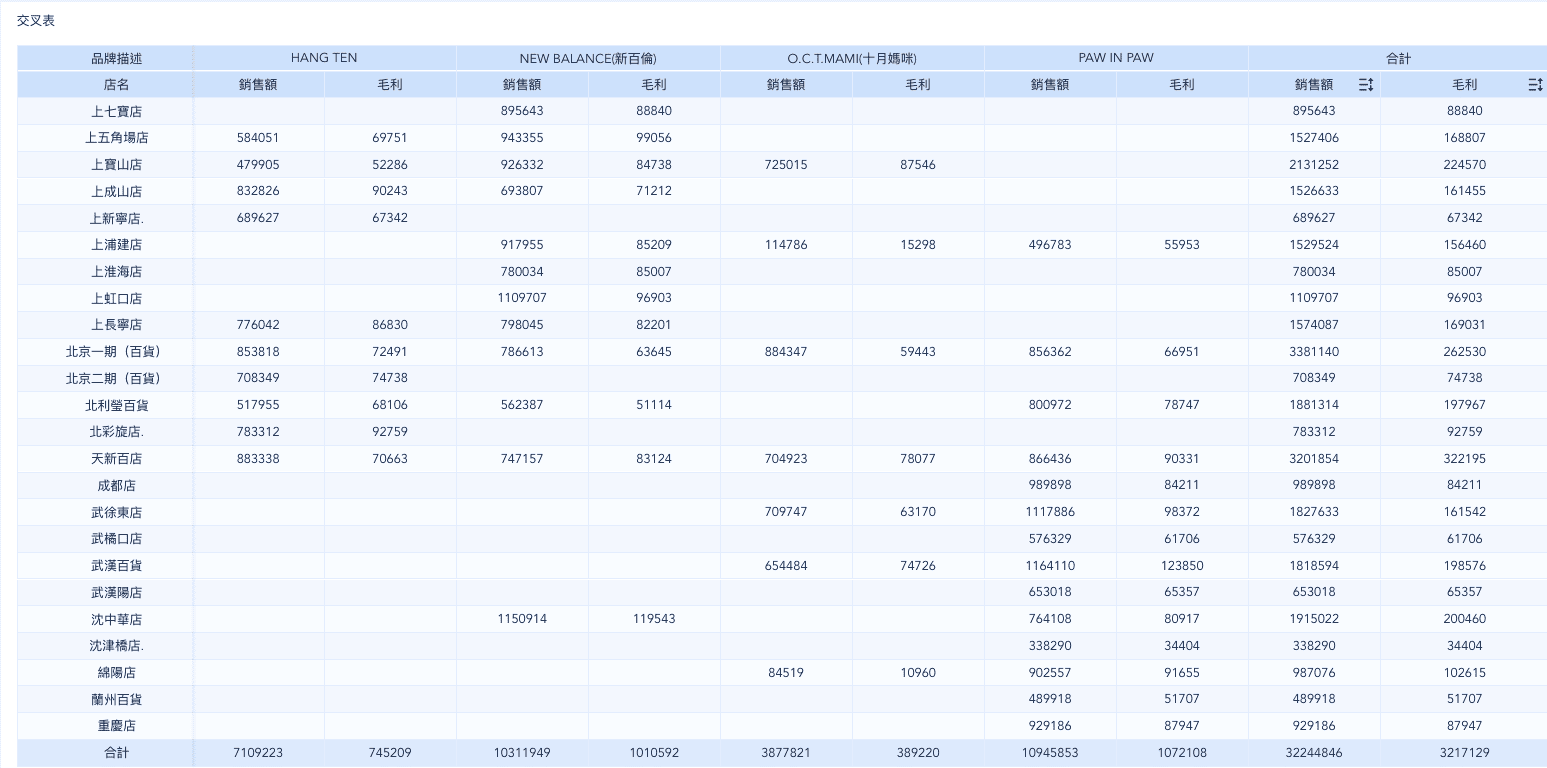The width and height of the screenshot is (1547, 768).
Task: Sort by the 合計 銷售額 column icon
Action: pos(1366,85)
